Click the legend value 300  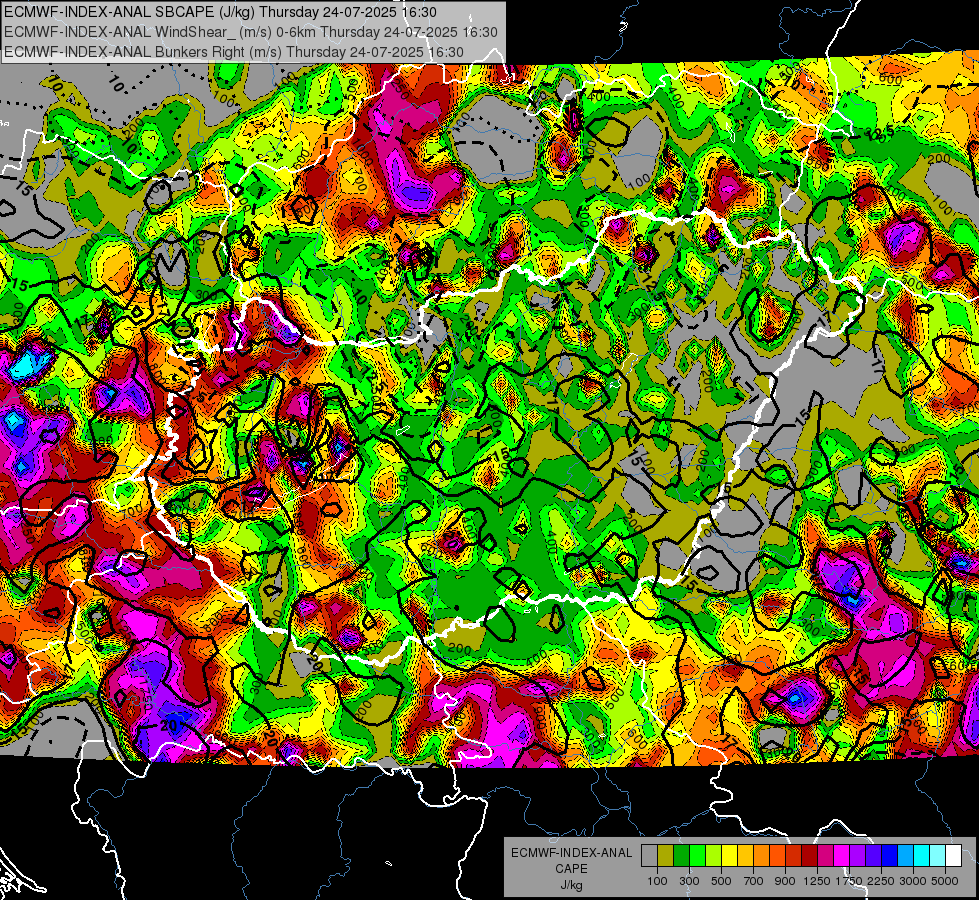[689, 881]
